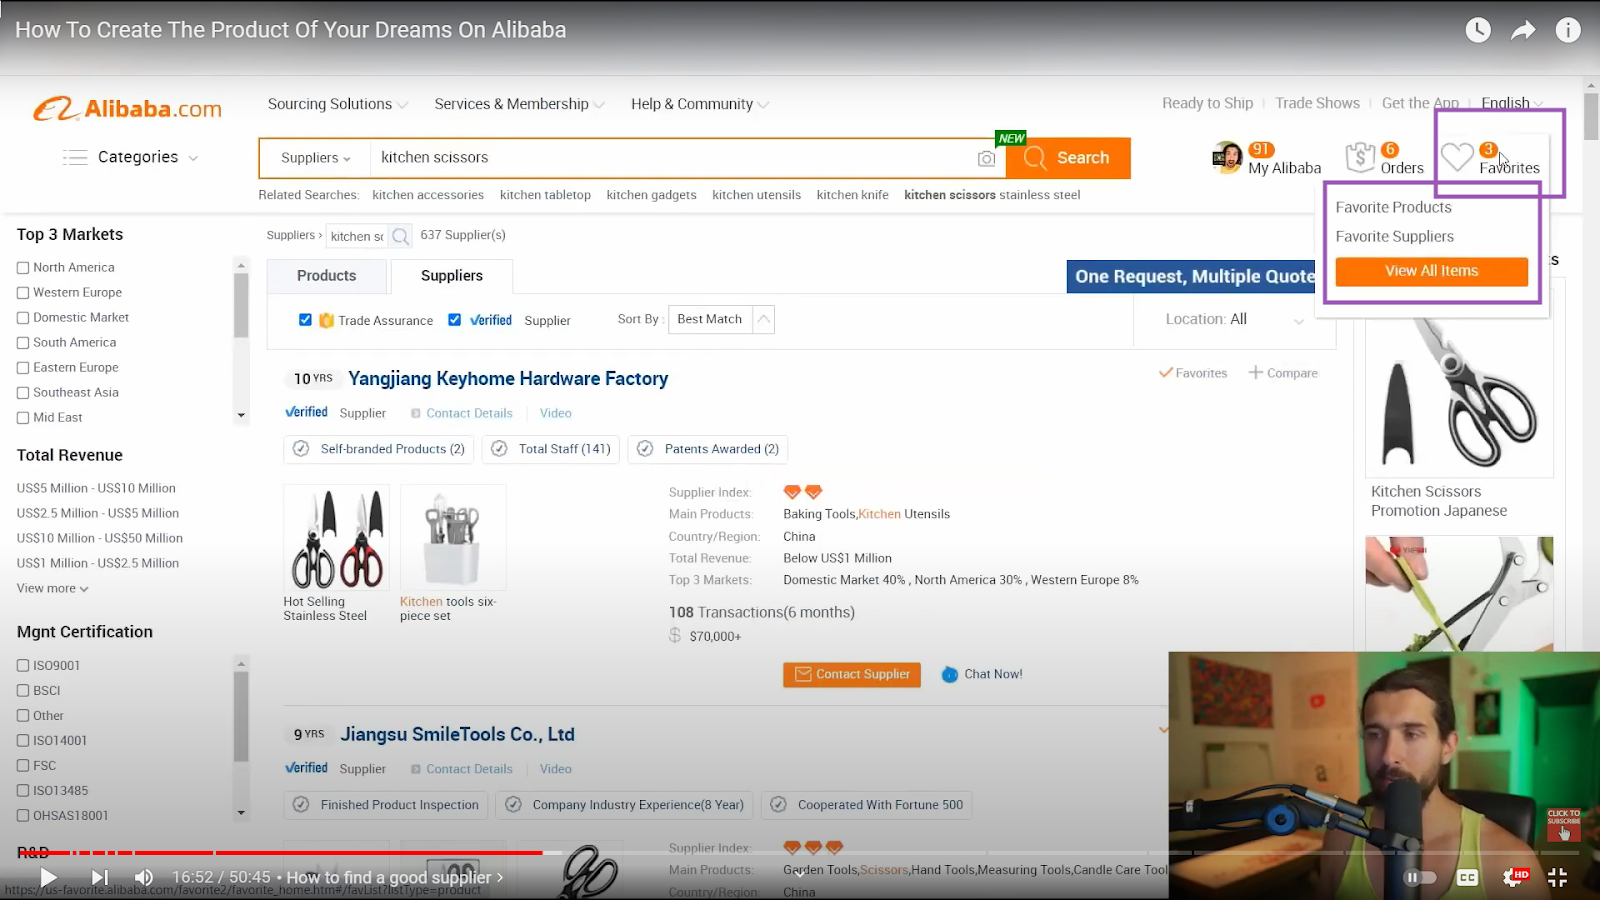1600x900 pixels.
Task: Turn on closed captions
Action: [1467, 877]
